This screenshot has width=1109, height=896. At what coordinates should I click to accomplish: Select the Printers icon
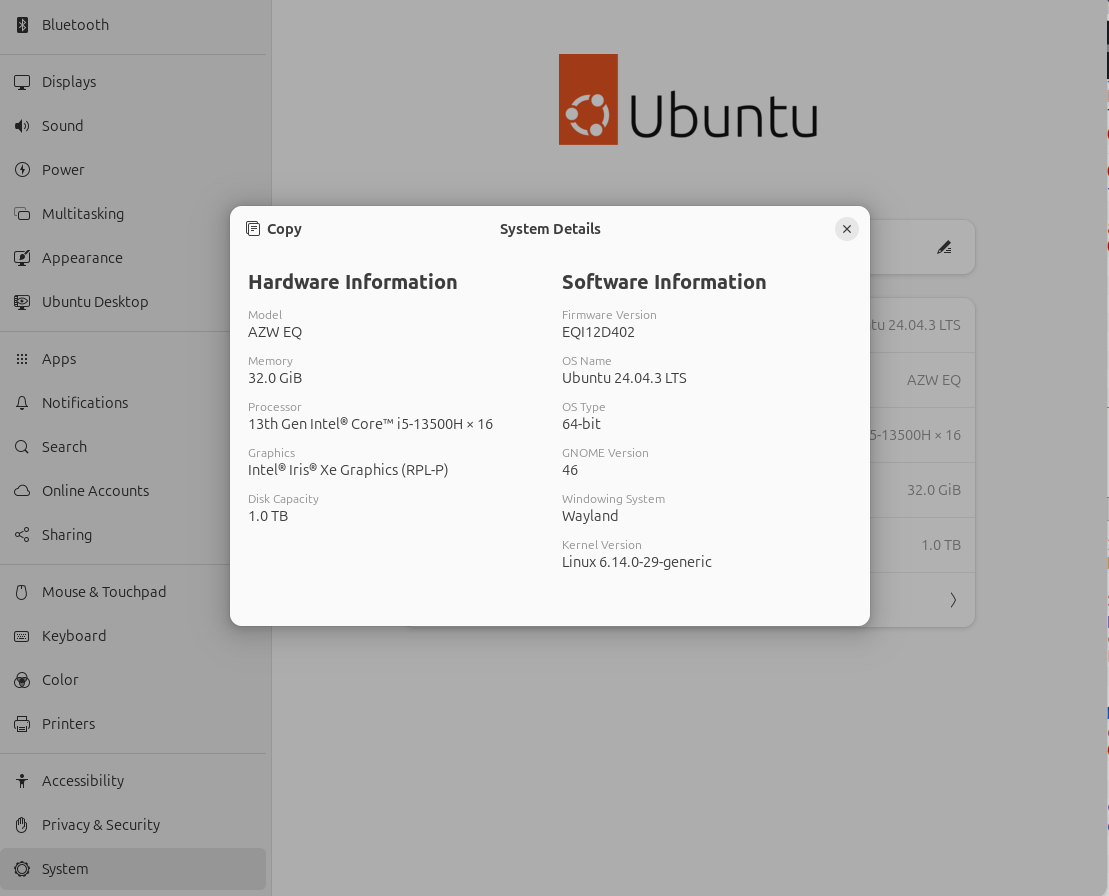pyautogui.click(x=22, y=724)
